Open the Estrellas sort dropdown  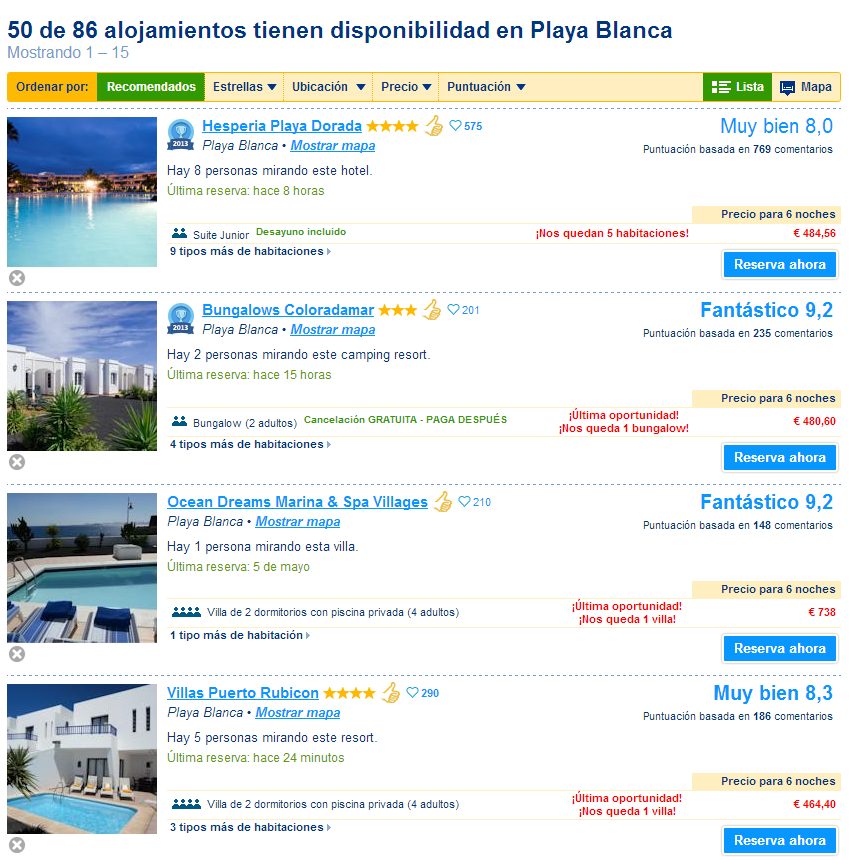244,87
